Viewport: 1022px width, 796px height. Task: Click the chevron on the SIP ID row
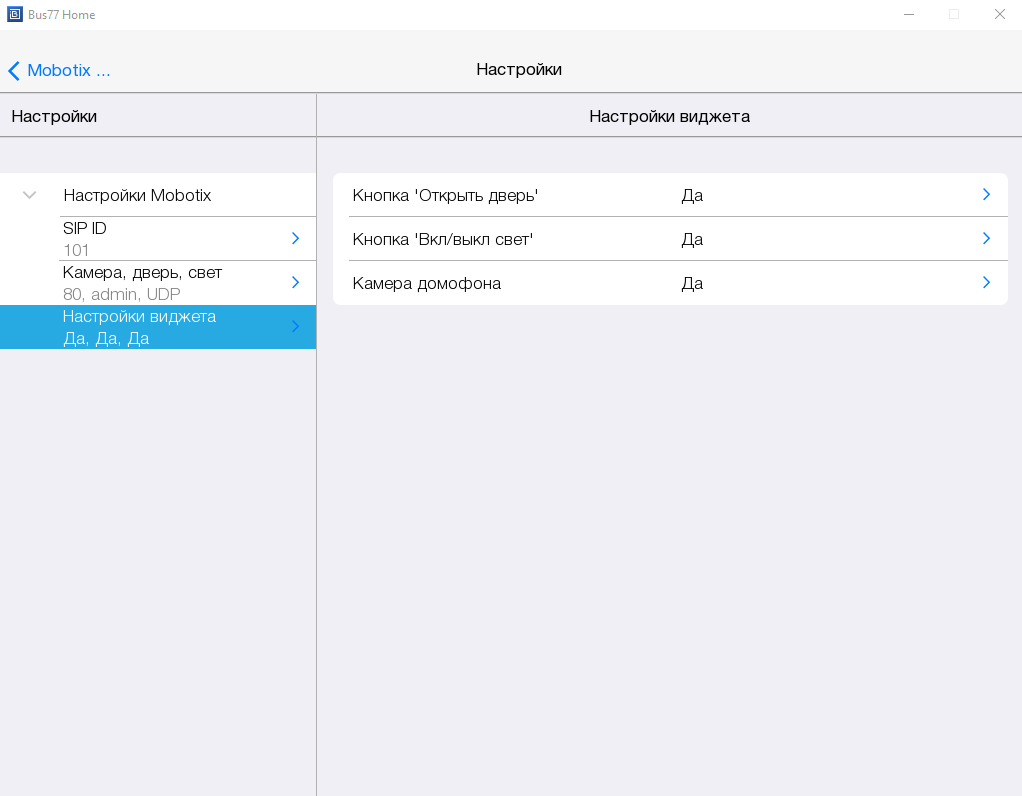295,238
